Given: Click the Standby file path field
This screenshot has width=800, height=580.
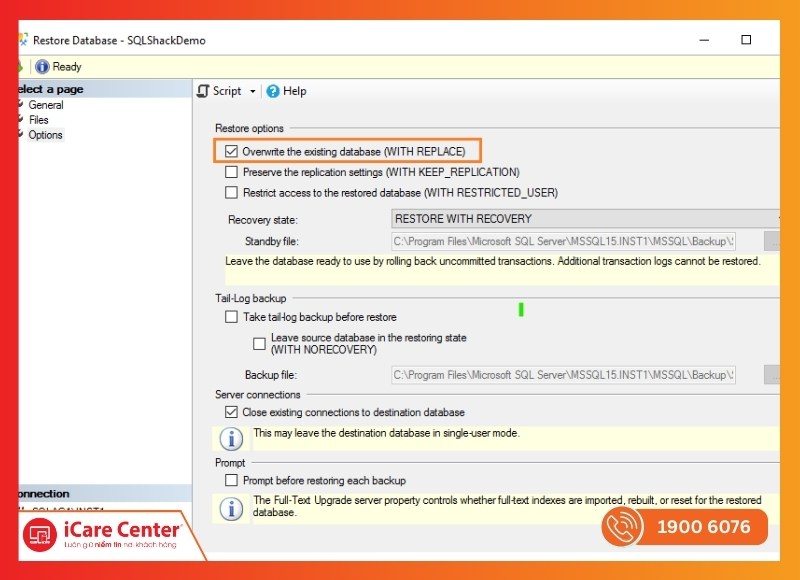Looking at the screenshot, I should [563, 241].
